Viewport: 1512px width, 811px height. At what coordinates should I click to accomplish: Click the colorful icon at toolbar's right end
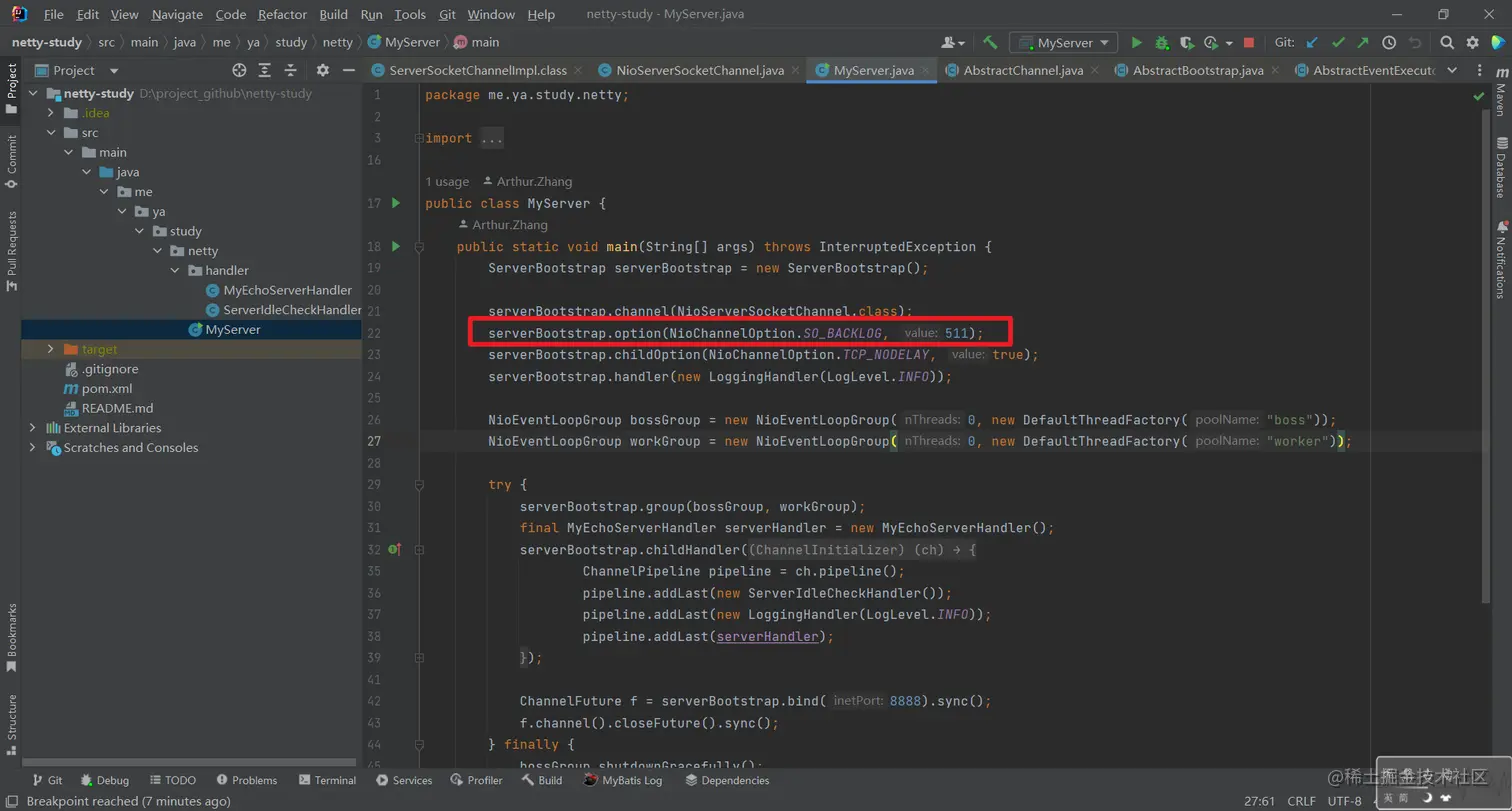(1497, 43)
